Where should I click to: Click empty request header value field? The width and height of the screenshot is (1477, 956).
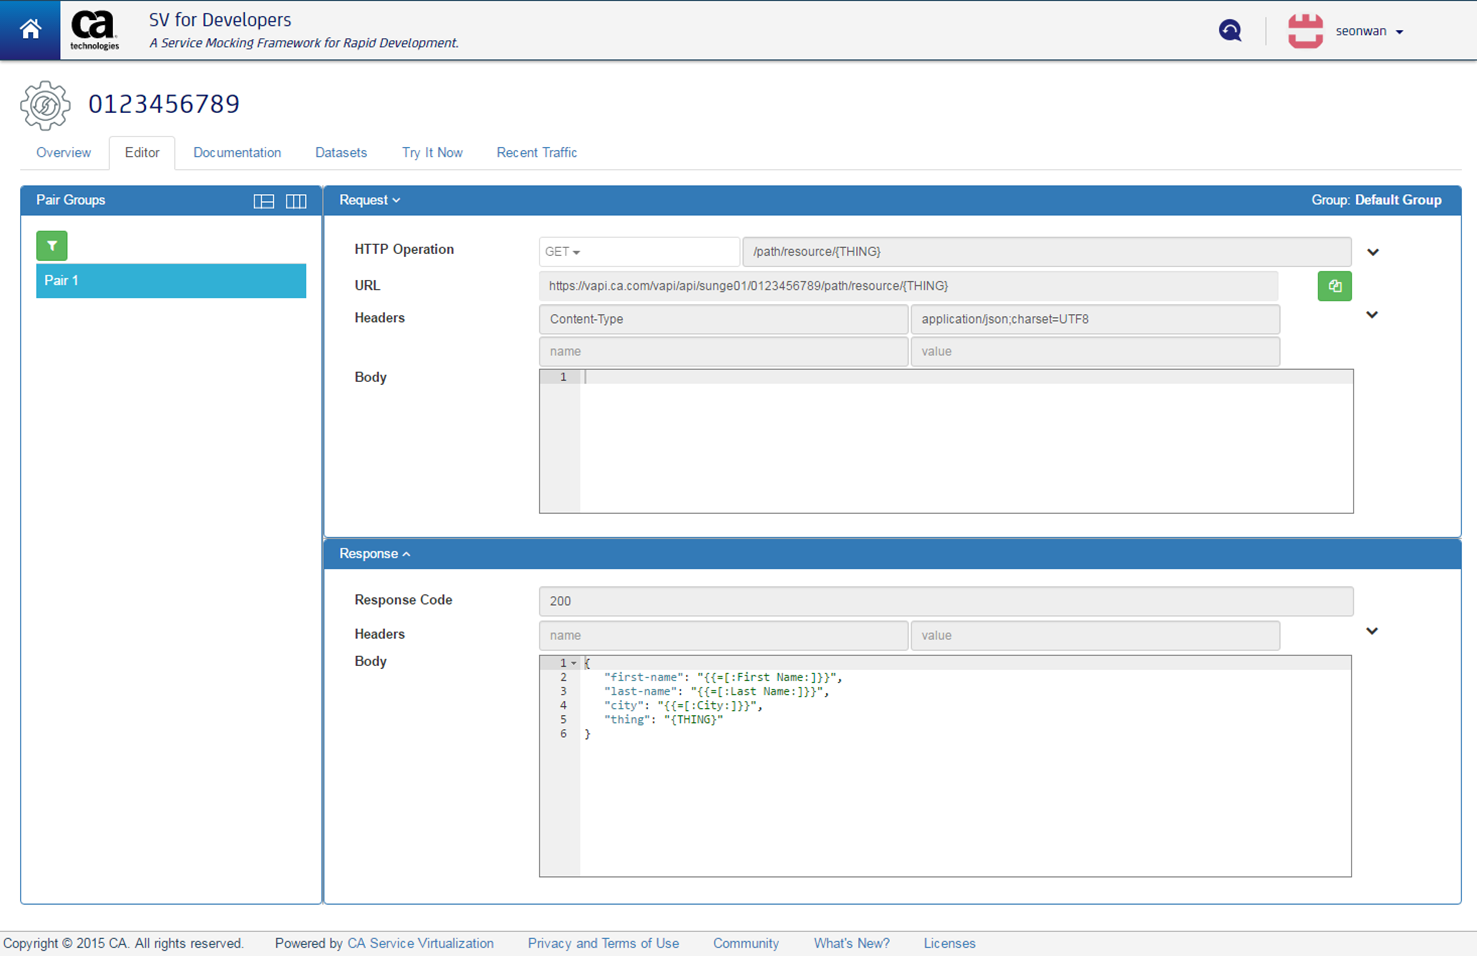(1095, 352)
